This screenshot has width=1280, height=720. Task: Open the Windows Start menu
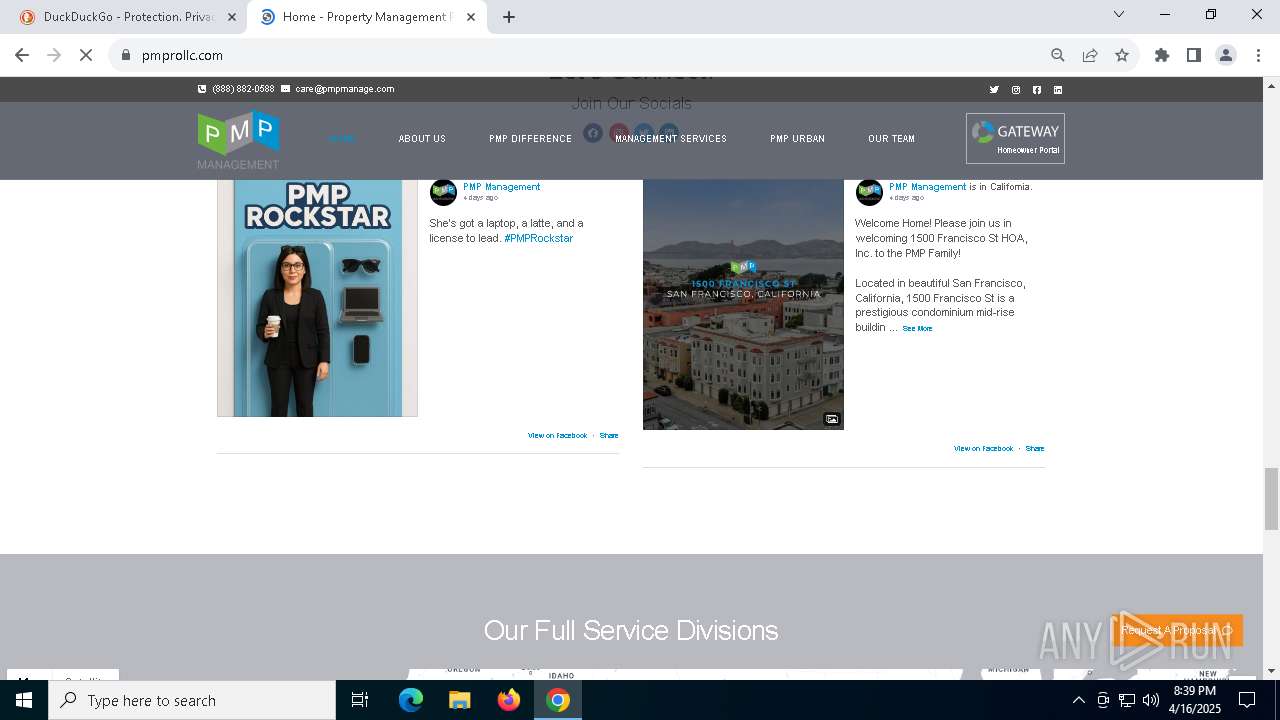coord(24,700)
